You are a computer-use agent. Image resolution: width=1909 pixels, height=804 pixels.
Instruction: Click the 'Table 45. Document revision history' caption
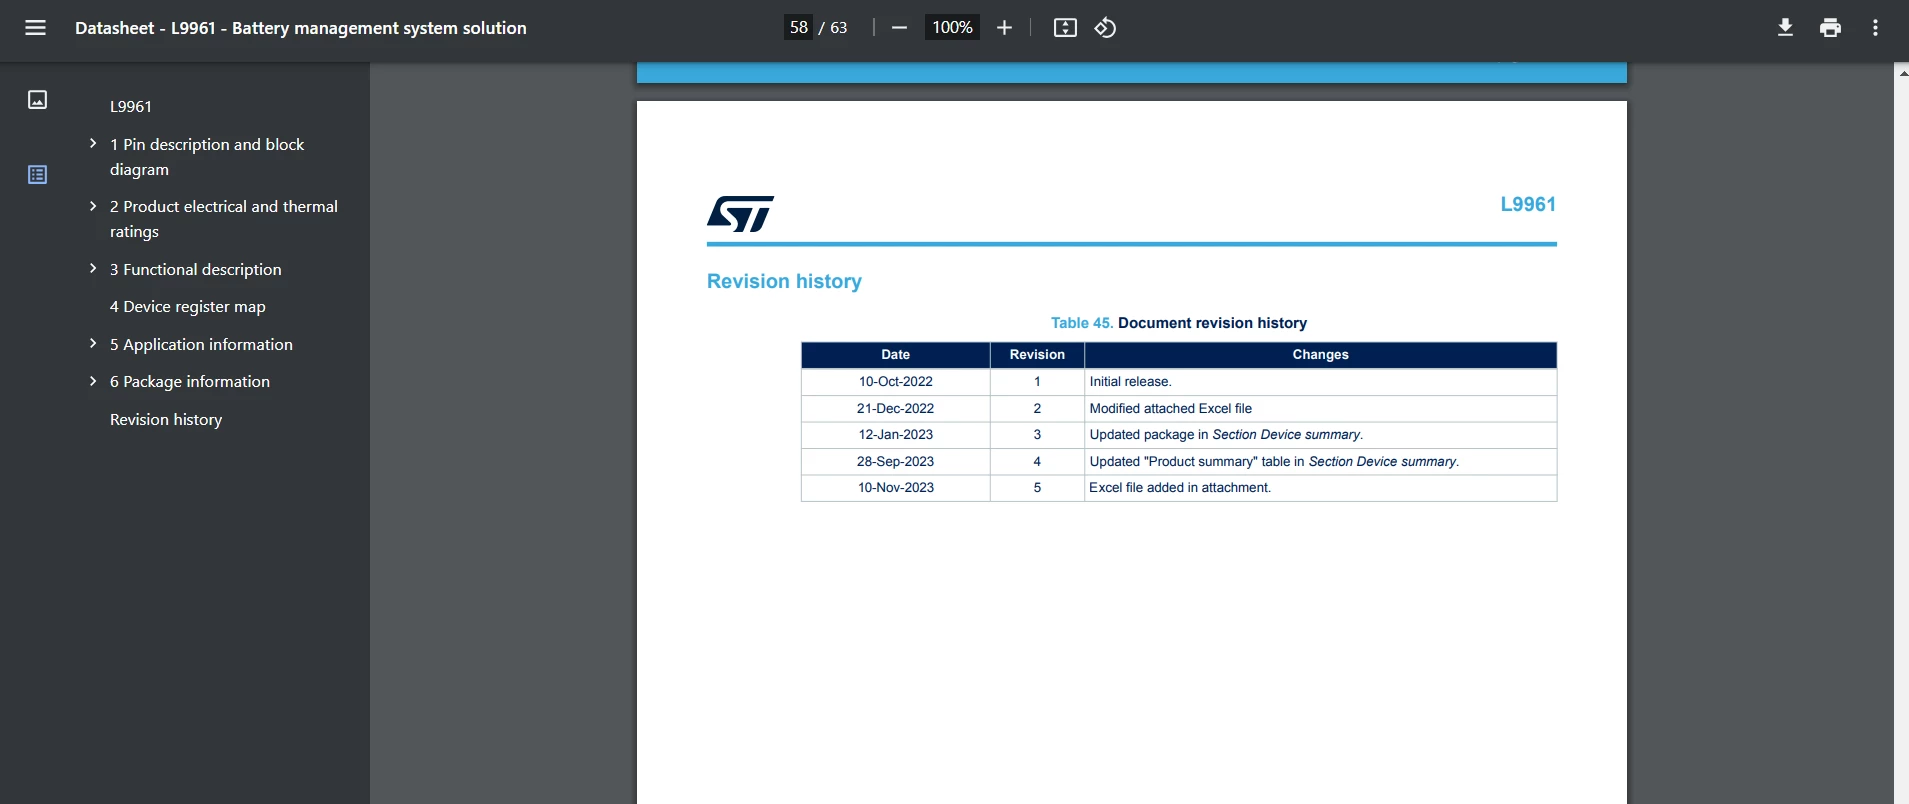coord(1179,323)
